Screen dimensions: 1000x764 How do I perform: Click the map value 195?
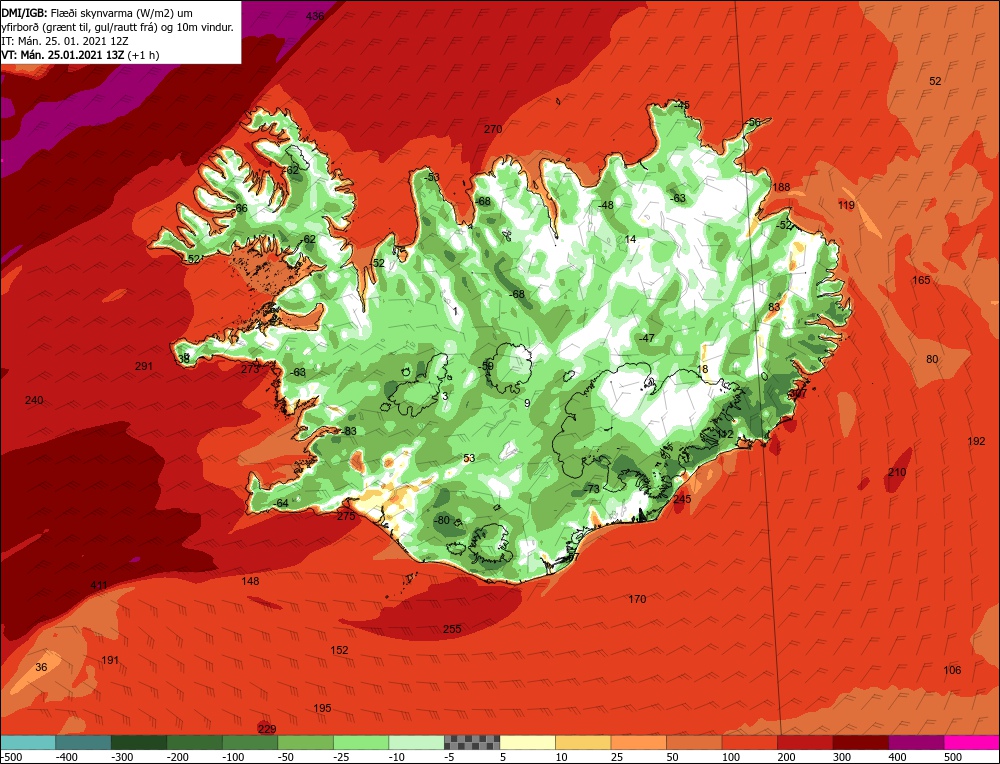pos(322,708)
